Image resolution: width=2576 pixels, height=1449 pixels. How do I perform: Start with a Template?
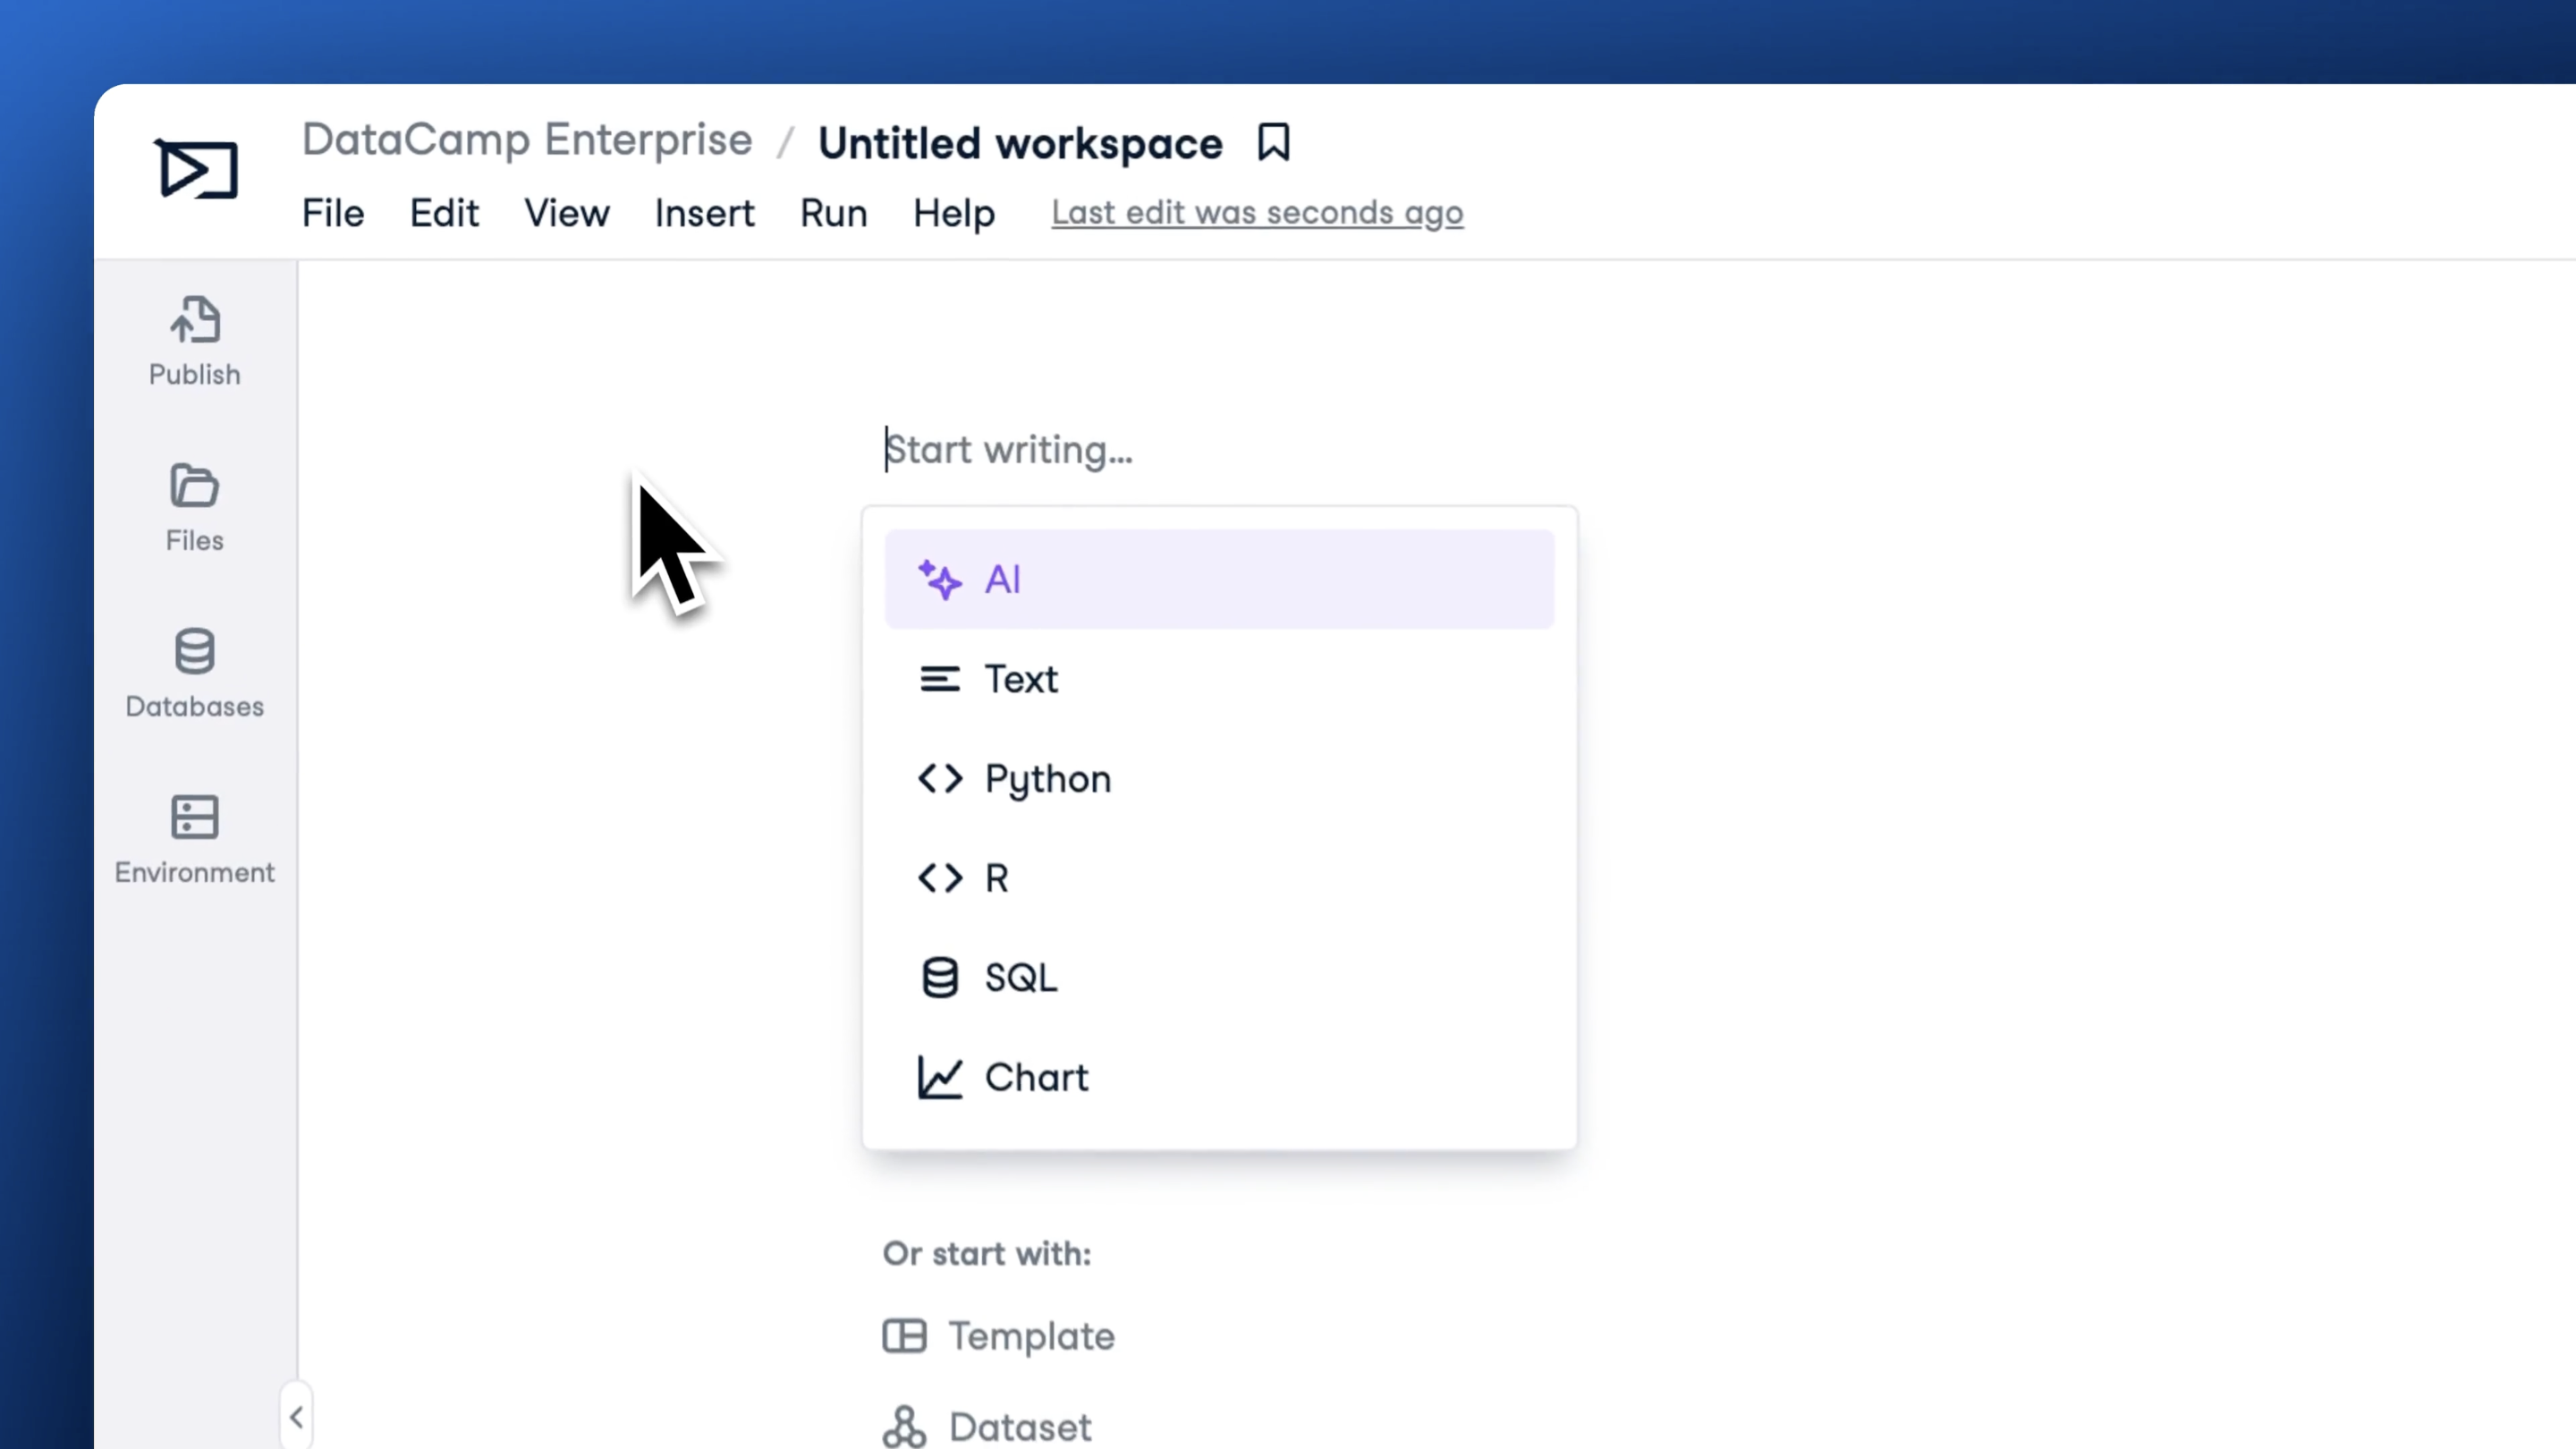pos(1031,1336)
